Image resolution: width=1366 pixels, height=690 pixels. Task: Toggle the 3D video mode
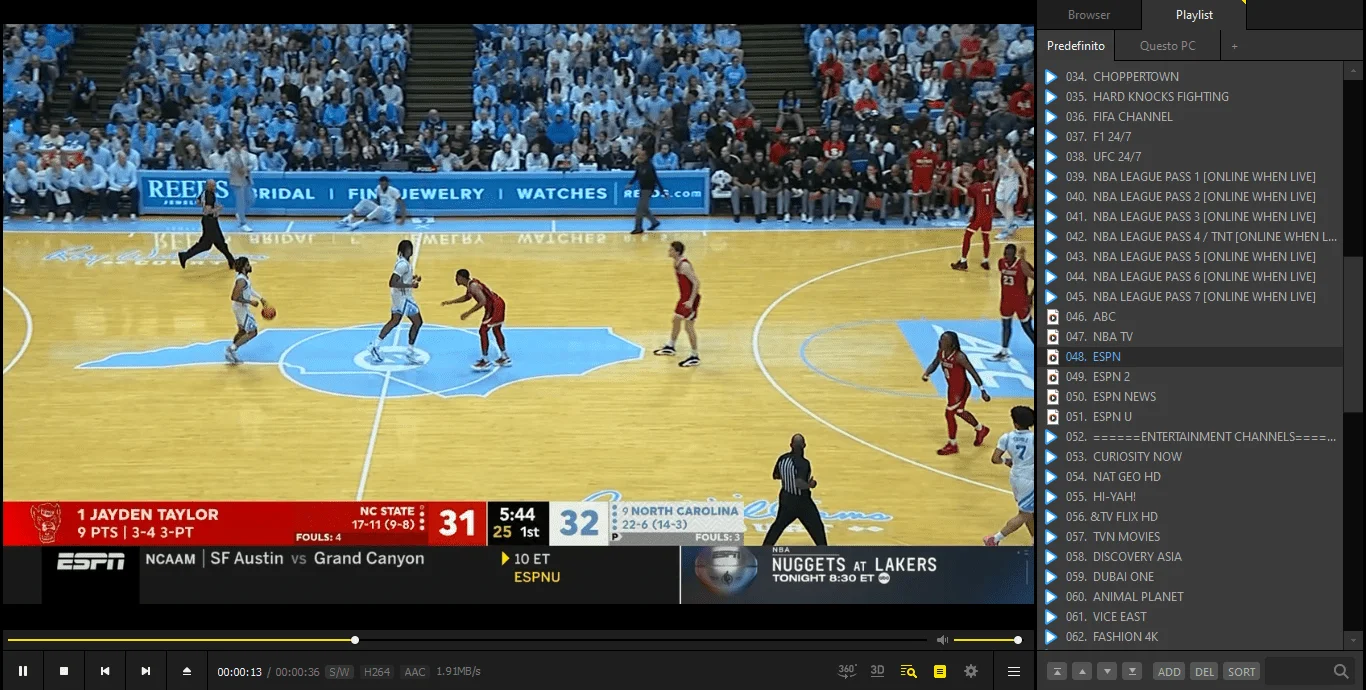coord(877,671)
